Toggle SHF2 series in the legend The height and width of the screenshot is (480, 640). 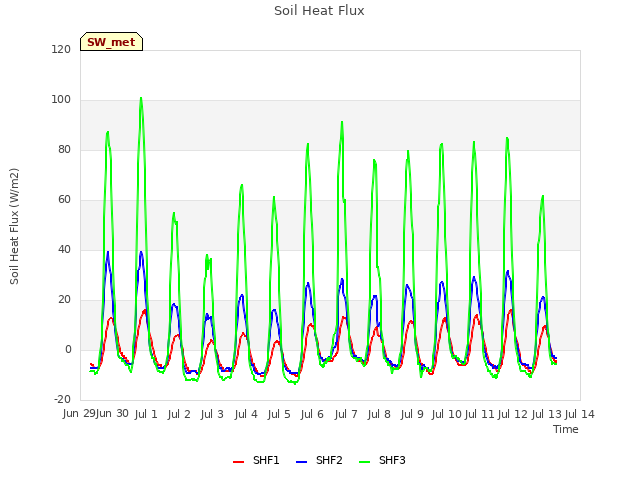pyautogui.click(x=319, y=460)
